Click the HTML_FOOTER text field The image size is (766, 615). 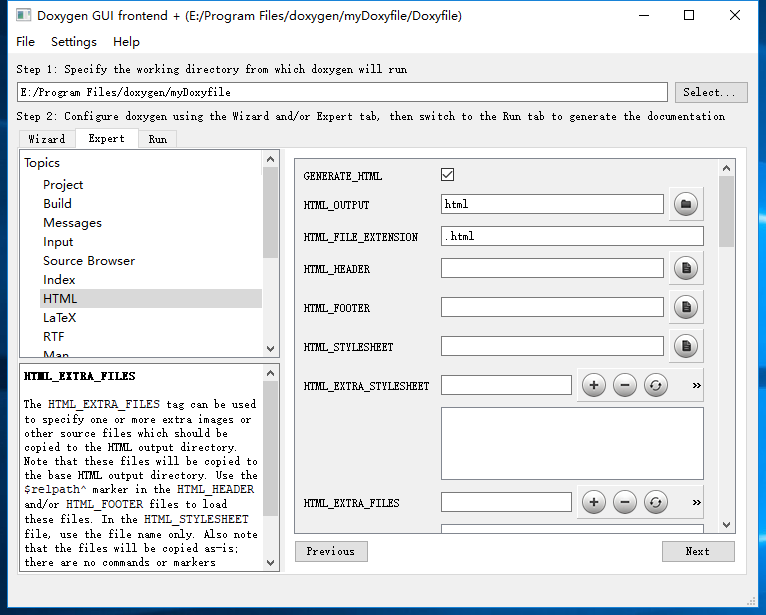pyautogui.click(x=552, y=307)
